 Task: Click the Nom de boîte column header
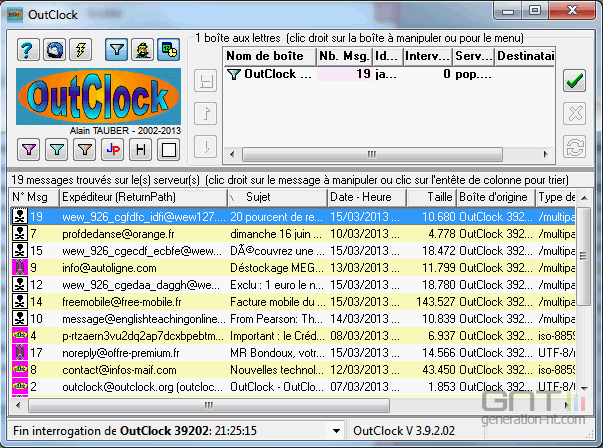[x=270, y=56]
